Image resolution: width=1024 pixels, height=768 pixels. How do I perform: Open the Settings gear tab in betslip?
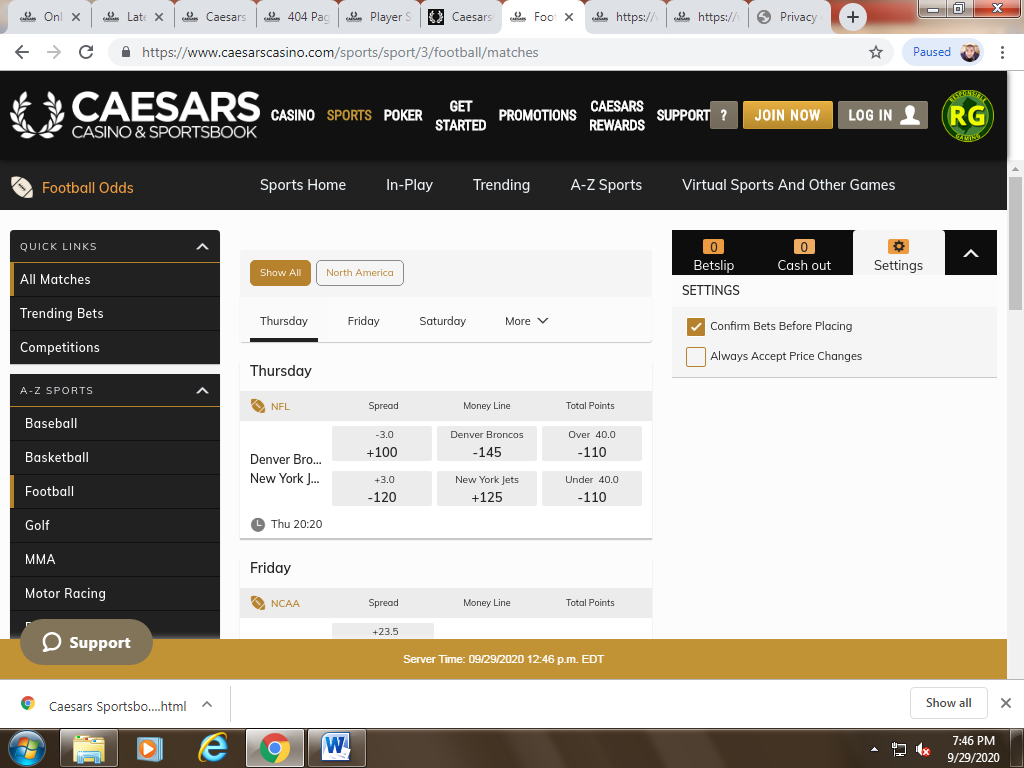[x=898, y=255]
